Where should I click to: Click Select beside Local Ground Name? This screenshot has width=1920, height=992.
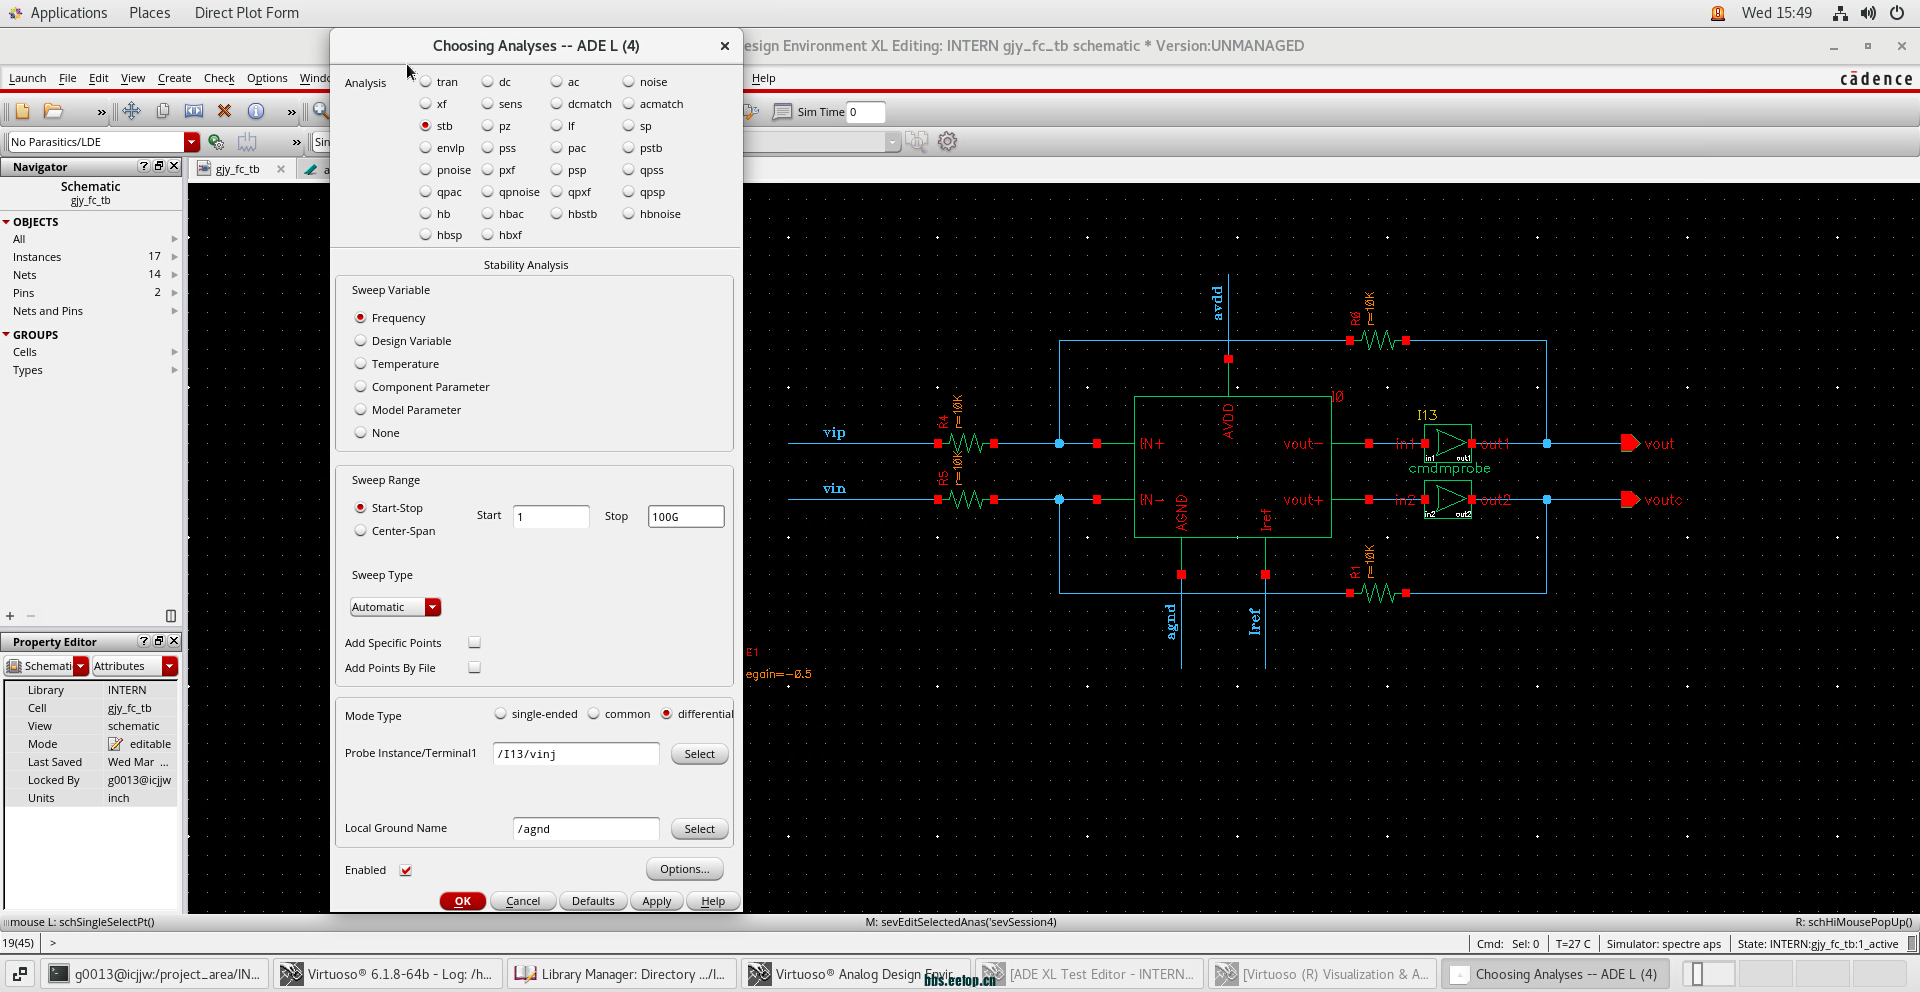(699, 829)
